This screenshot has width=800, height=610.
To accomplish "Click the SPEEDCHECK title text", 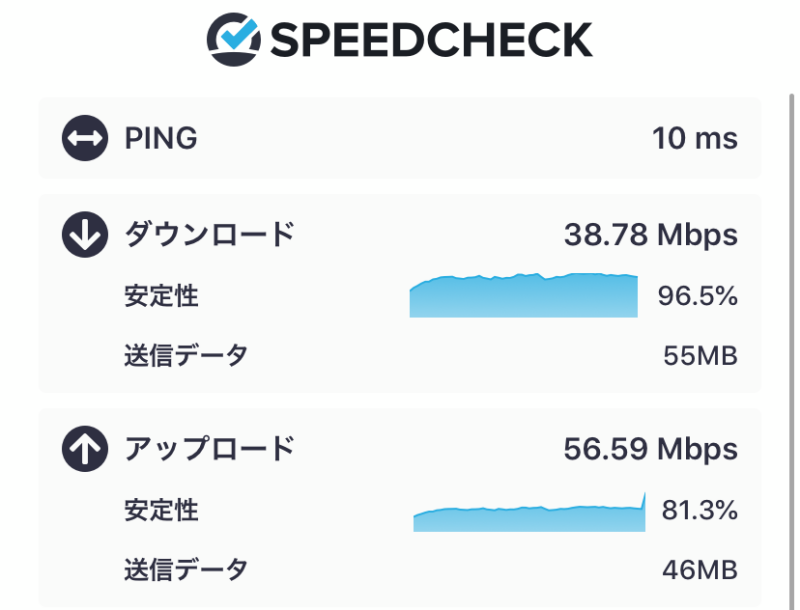I will pyautogui.click(x=431, y=40).
